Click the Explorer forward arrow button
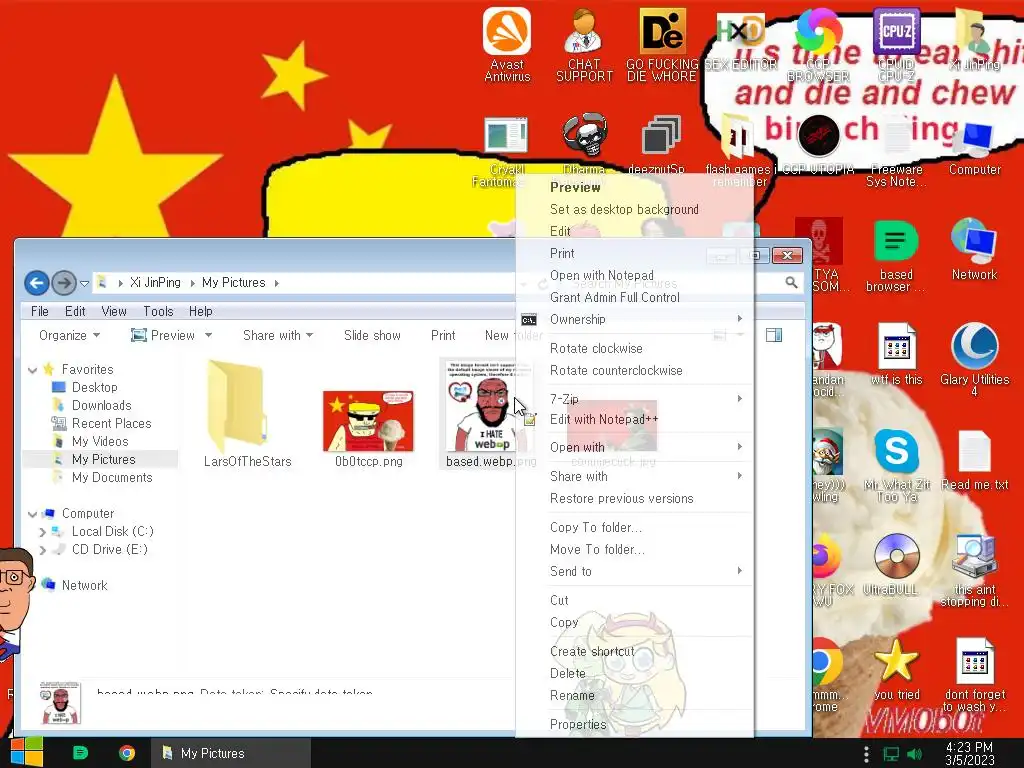1024x768 pixels. pyautogui.click(x=64, y=283)
